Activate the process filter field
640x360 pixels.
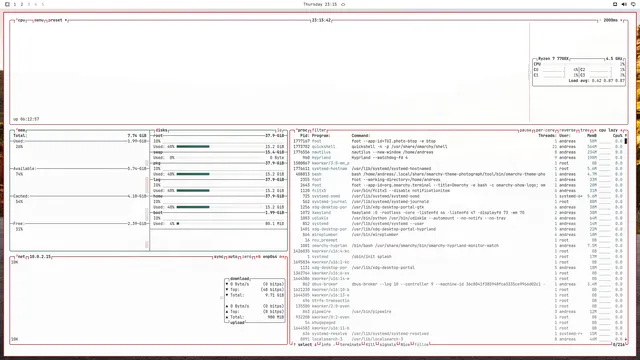319,130
